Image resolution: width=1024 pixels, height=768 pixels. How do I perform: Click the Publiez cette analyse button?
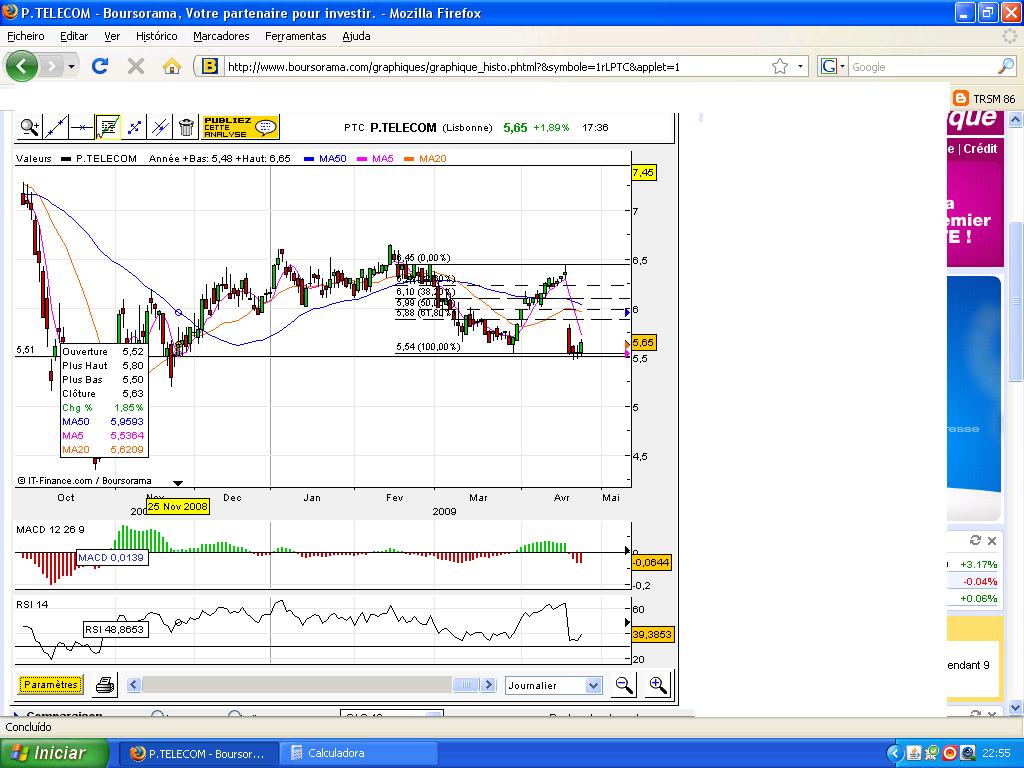(x=240, y=127)
